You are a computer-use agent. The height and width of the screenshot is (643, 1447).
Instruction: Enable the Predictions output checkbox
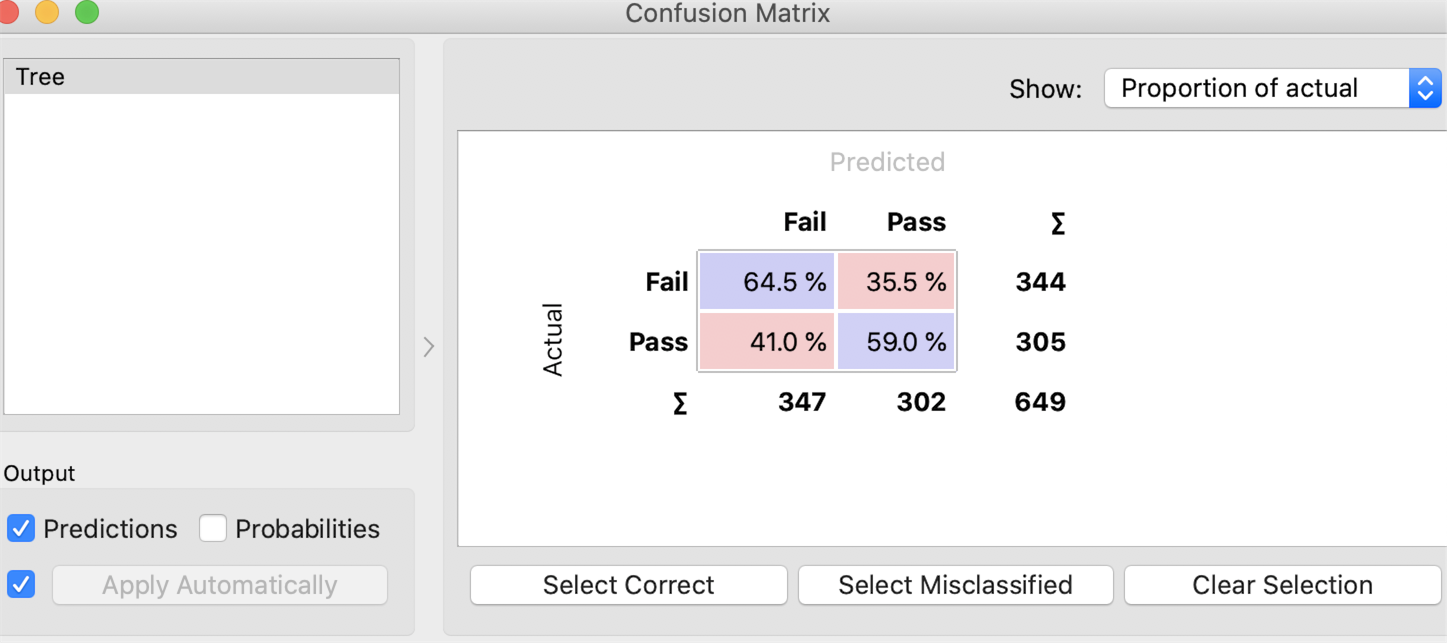click(21, 528)
